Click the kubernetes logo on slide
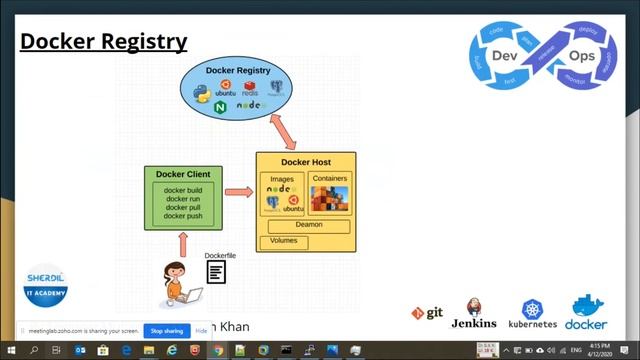Image resolution: width=640 pixels, height=360 pixels. (x=533, y=313)
